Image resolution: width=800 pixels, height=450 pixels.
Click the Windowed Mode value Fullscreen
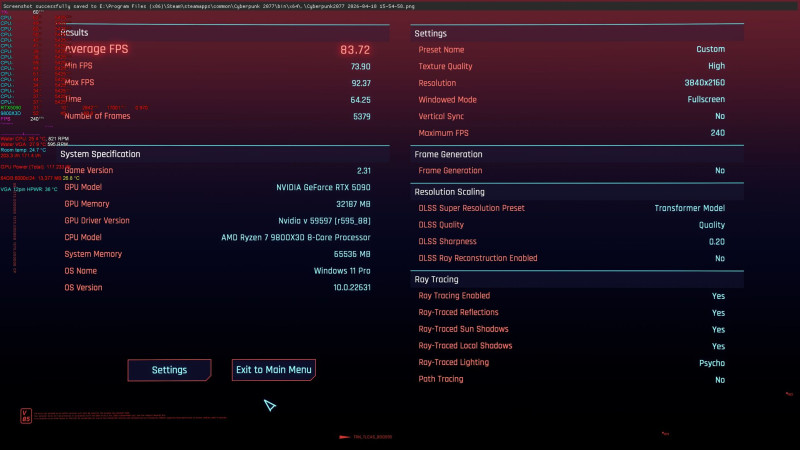click(706, 99)
